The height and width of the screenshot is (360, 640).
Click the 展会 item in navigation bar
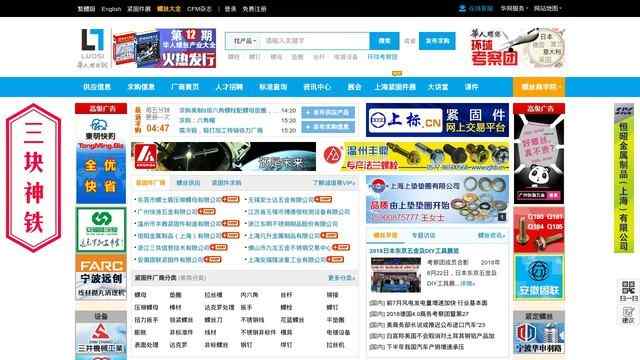(354, 87)
